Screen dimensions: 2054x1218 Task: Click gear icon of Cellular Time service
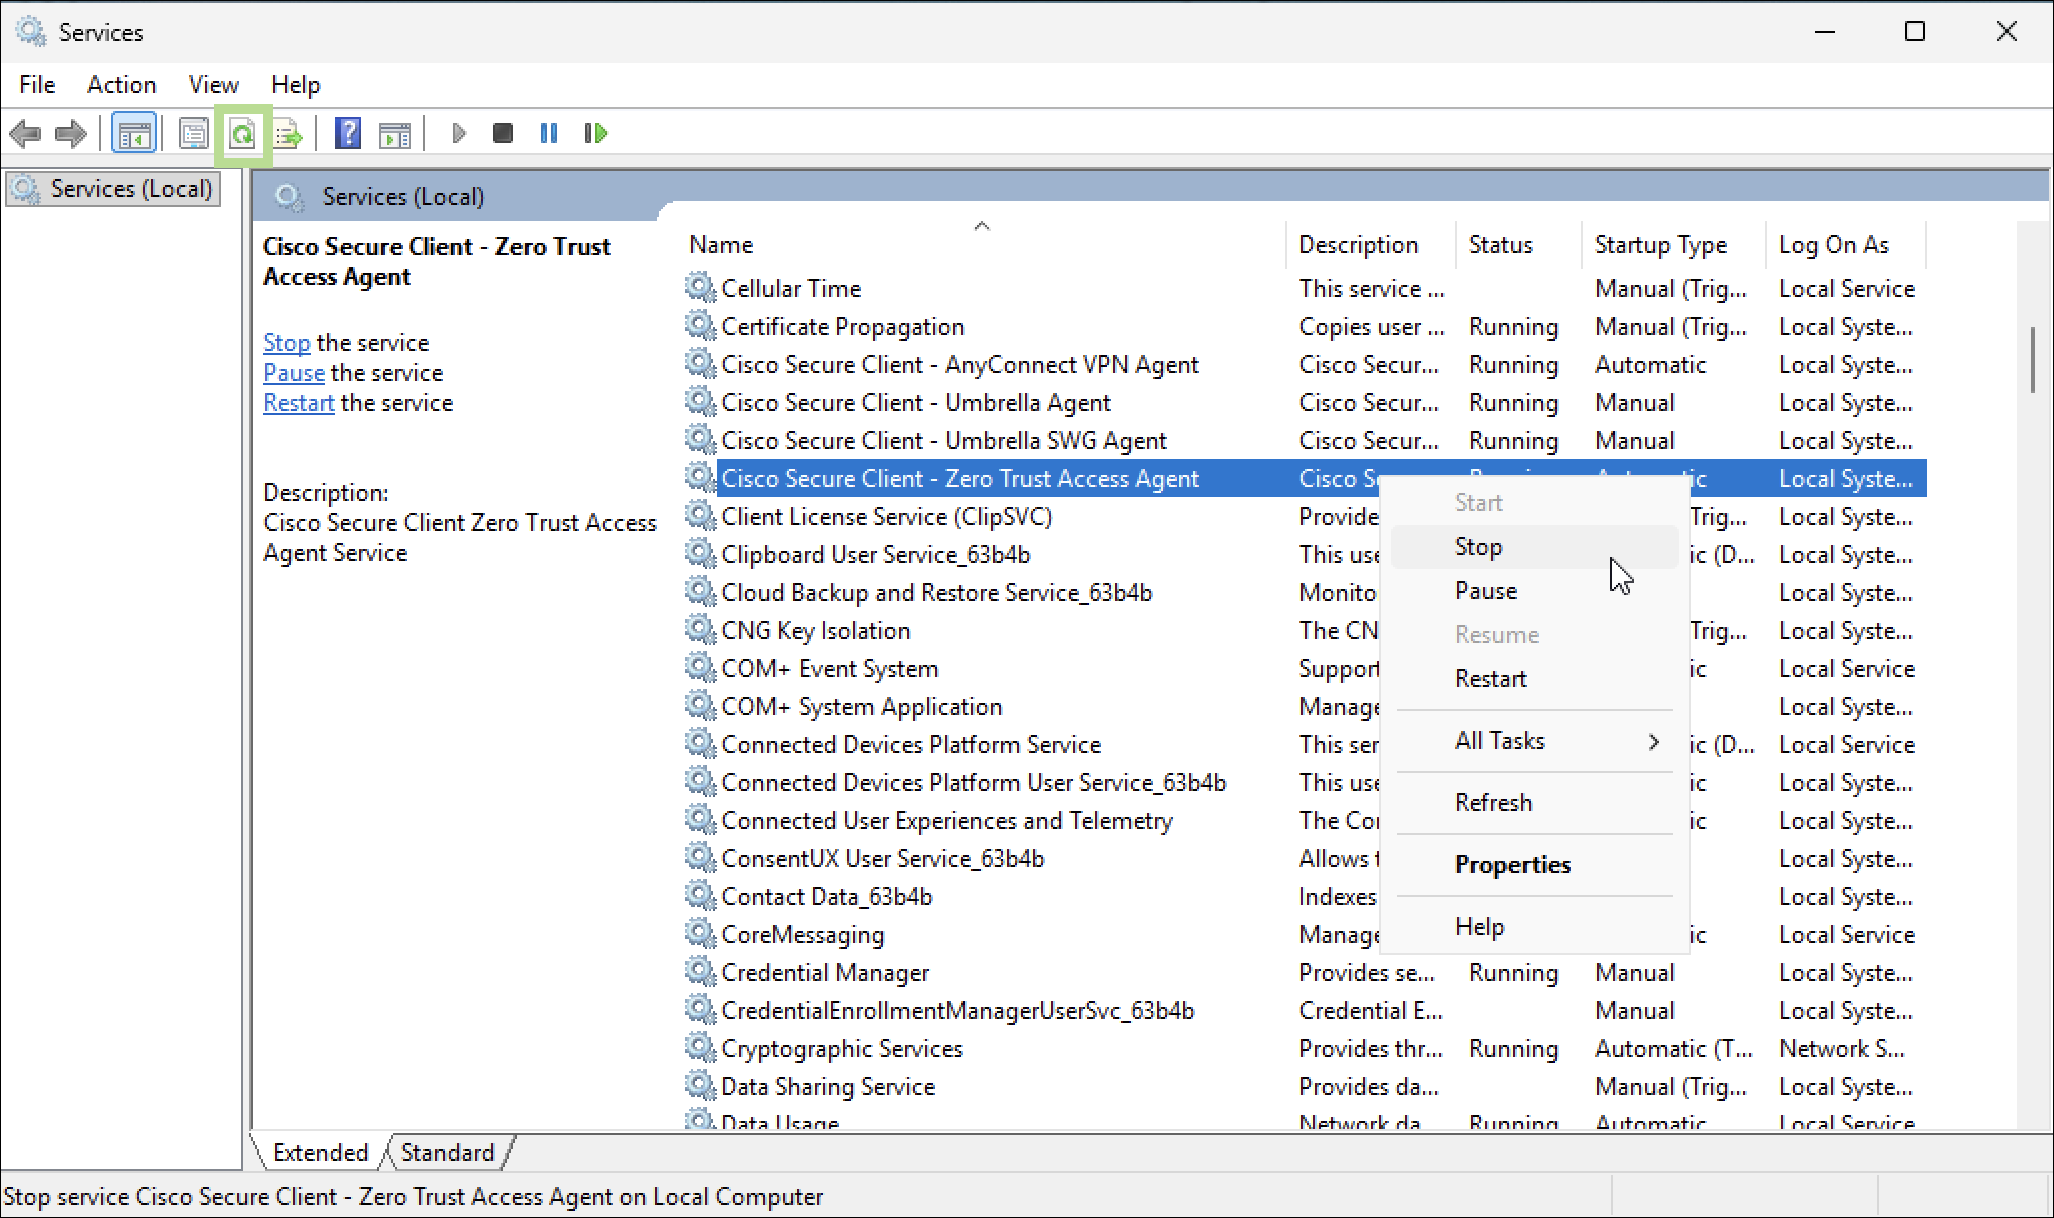coord(700,287)
